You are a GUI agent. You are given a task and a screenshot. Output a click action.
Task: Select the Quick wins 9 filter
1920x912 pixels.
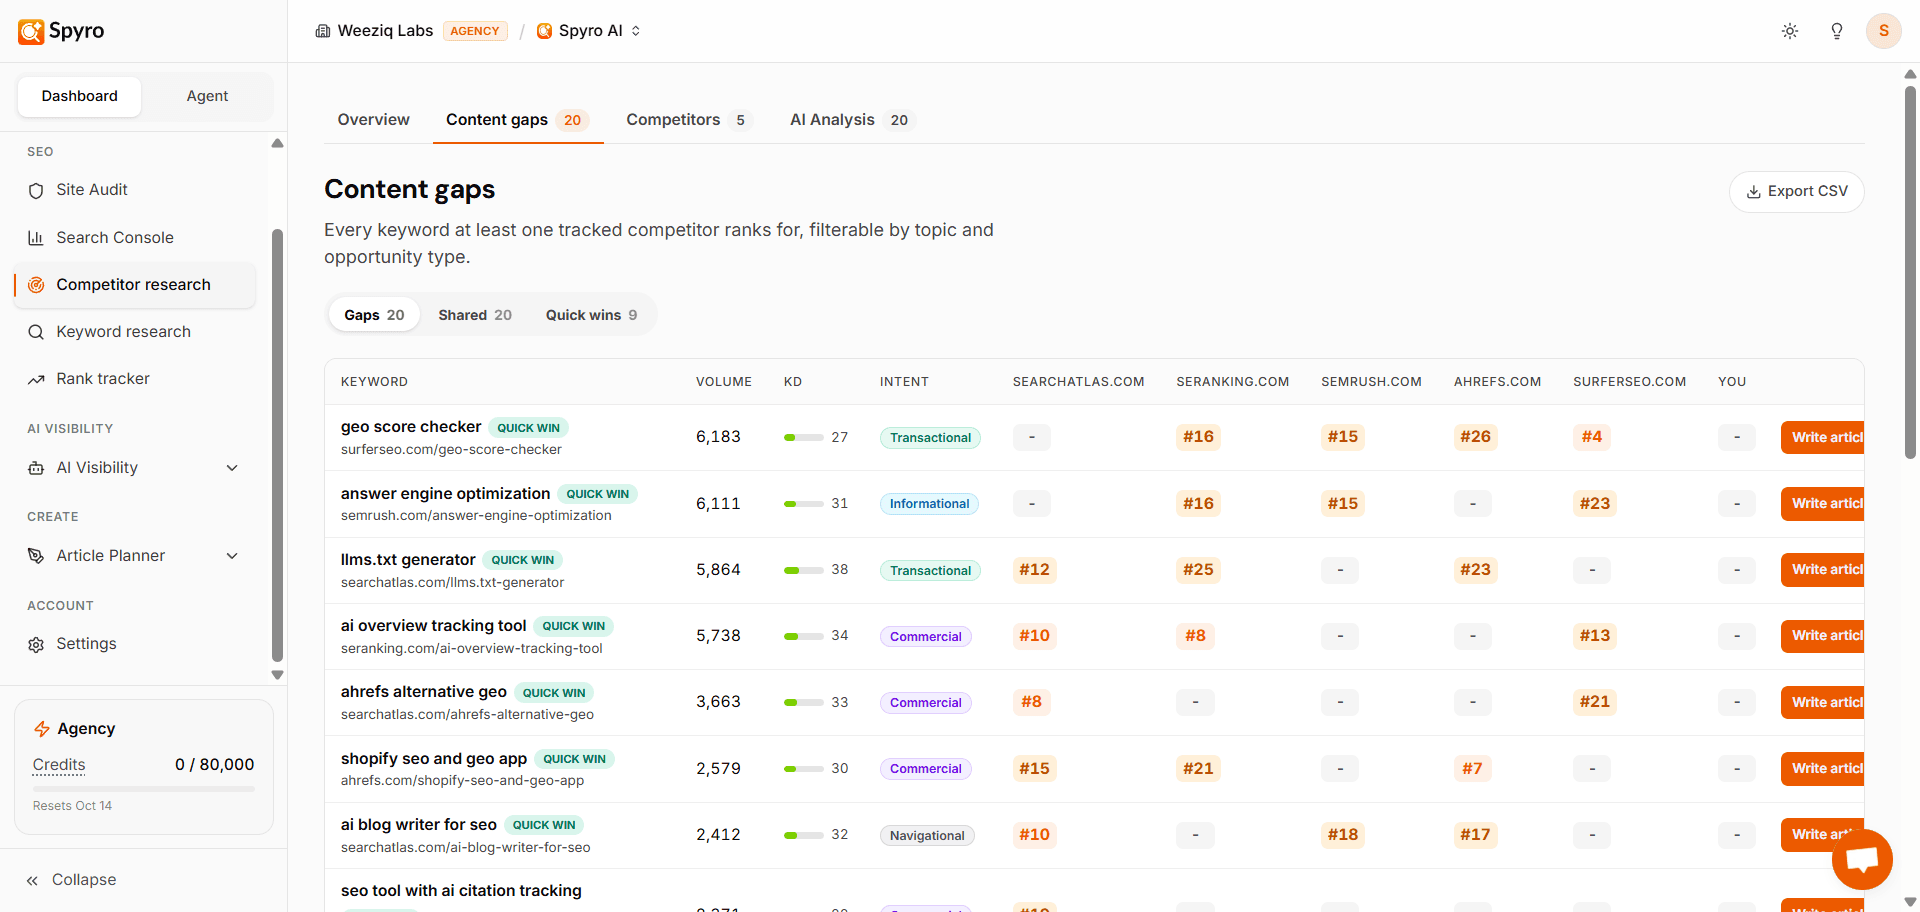pos(591,315)
